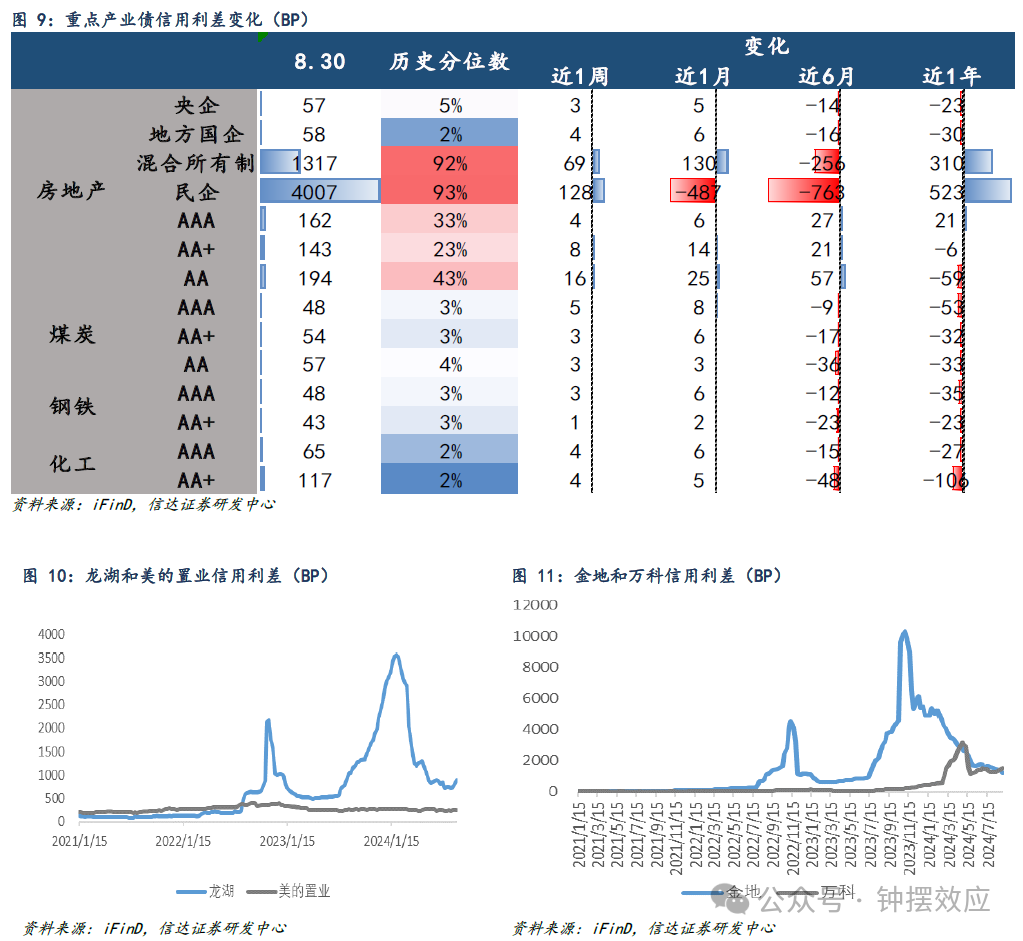Click the 2021/1/15 x-axis label in Figure 10
The image size is (1023, 941).
80,841
